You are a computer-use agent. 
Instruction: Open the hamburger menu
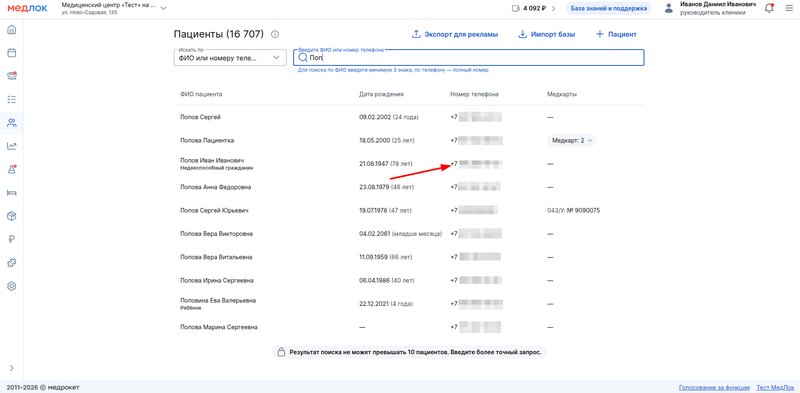789,8
